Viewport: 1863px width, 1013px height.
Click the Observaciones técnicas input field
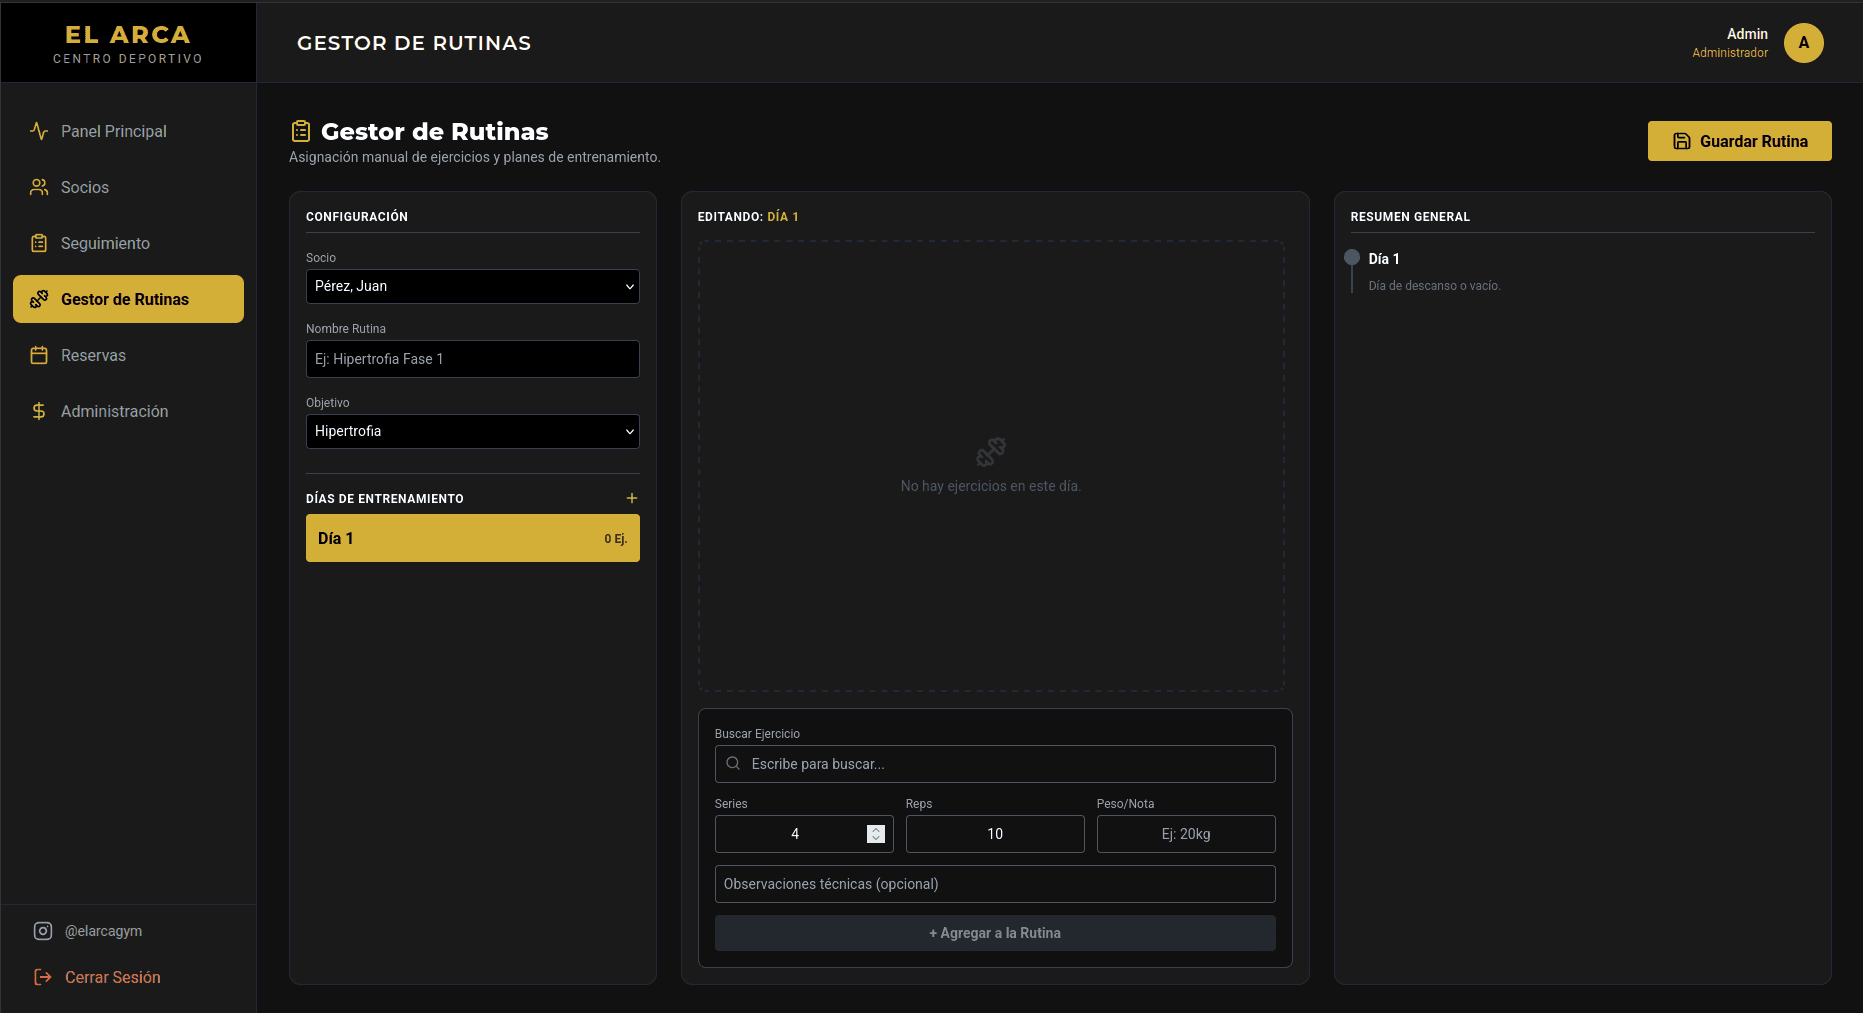tap(994, 884)
